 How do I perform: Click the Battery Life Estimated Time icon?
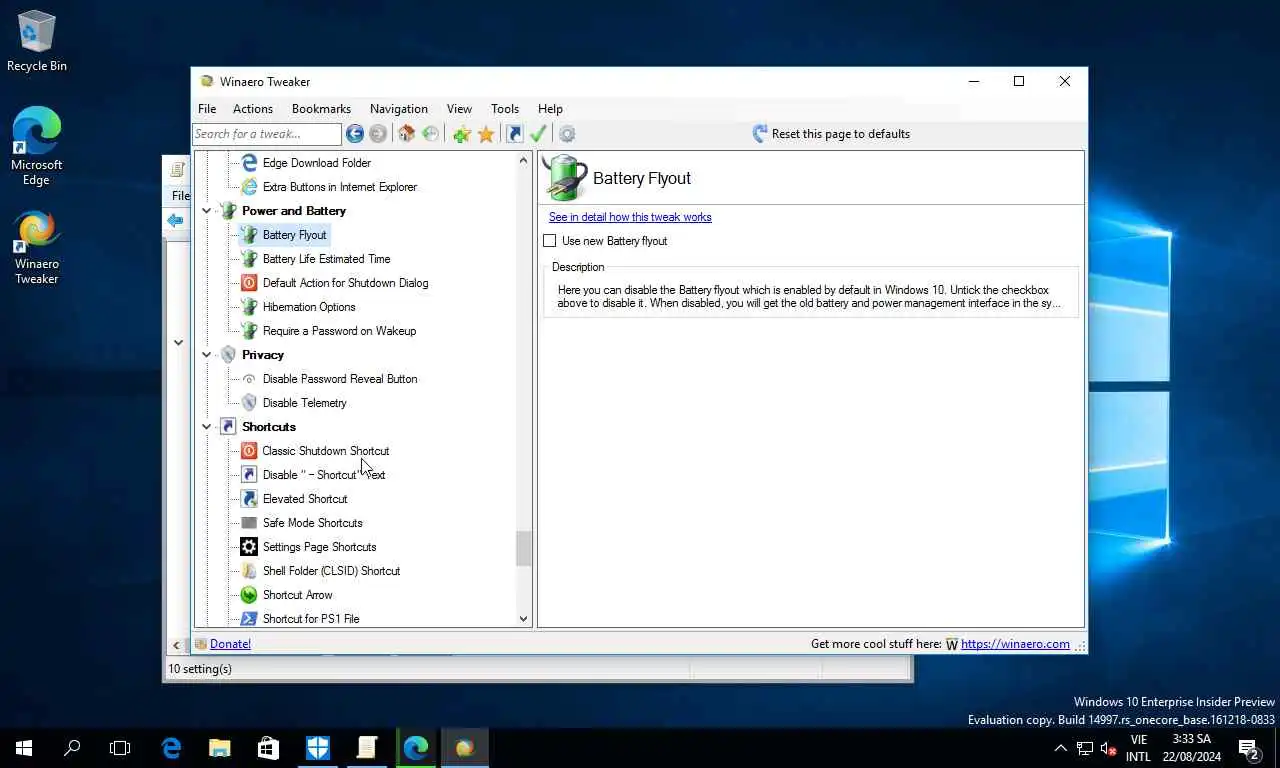(249, 259)
